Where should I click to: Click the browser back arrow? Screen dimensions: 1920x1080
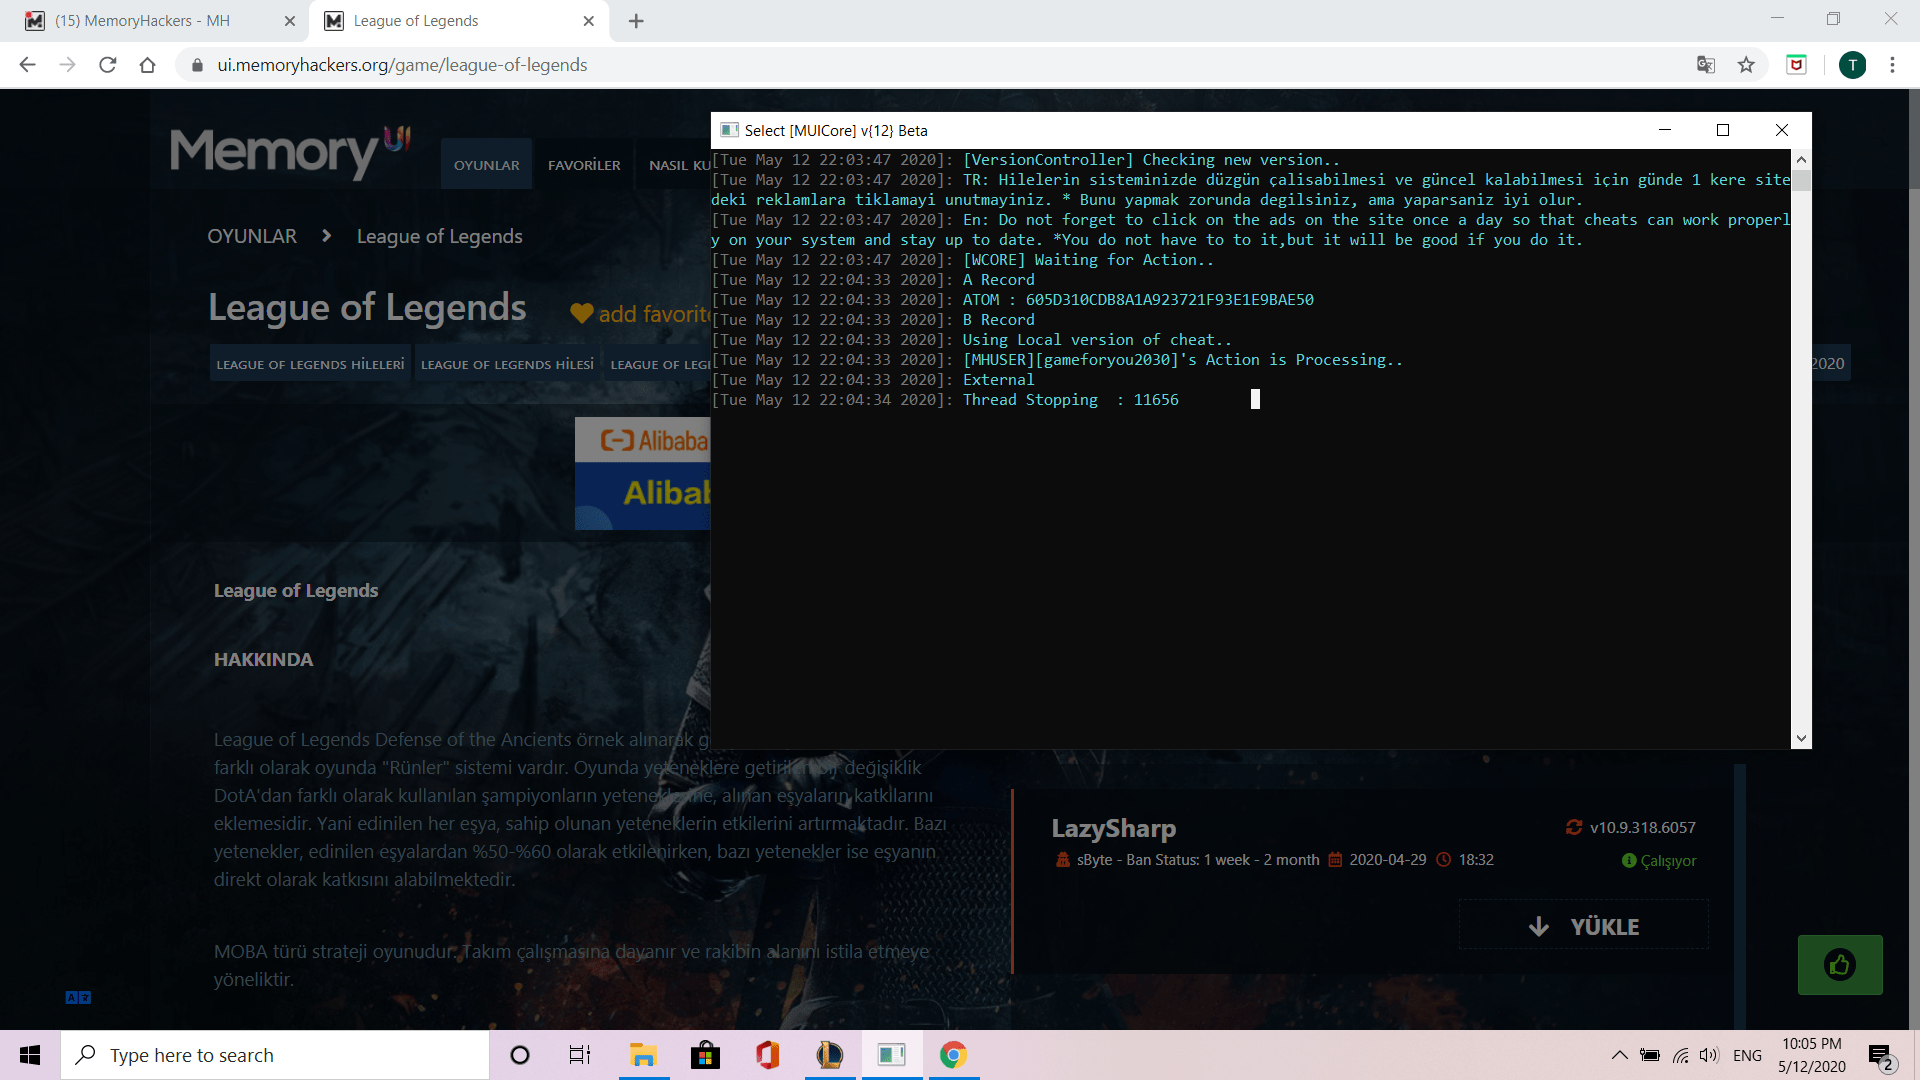click(27, 65)
